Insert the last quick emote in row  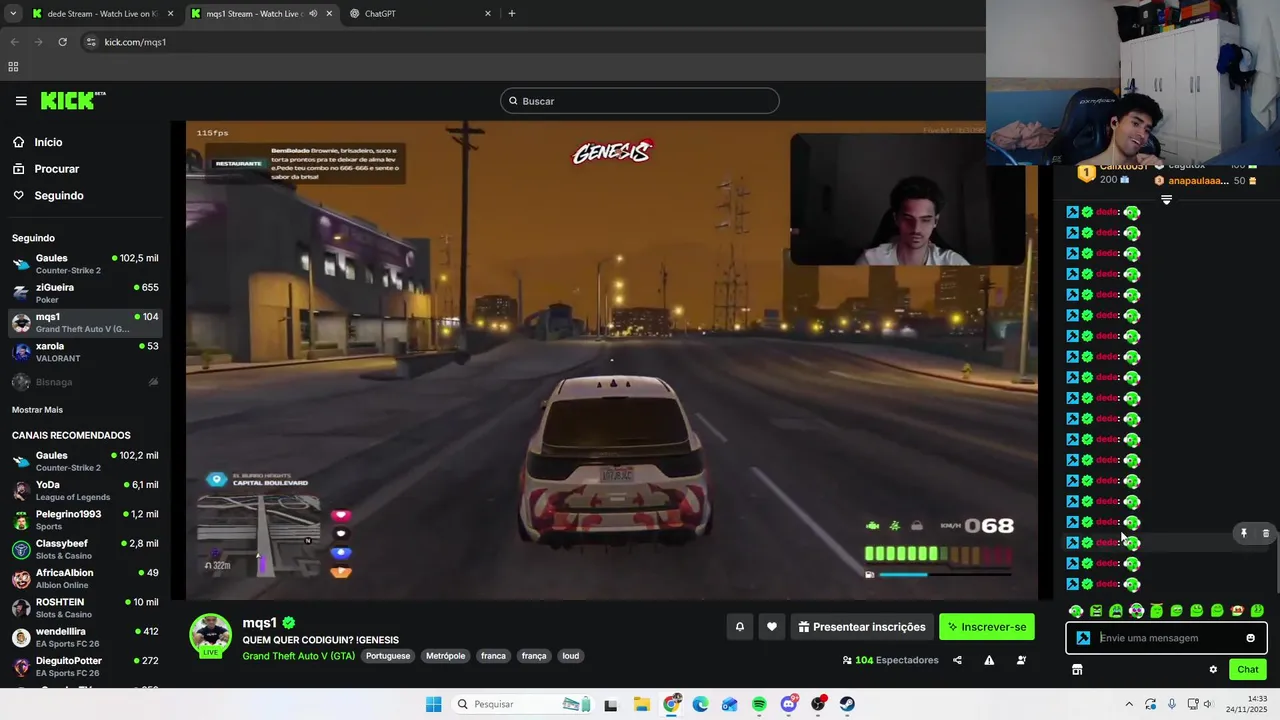point(1257,611)
